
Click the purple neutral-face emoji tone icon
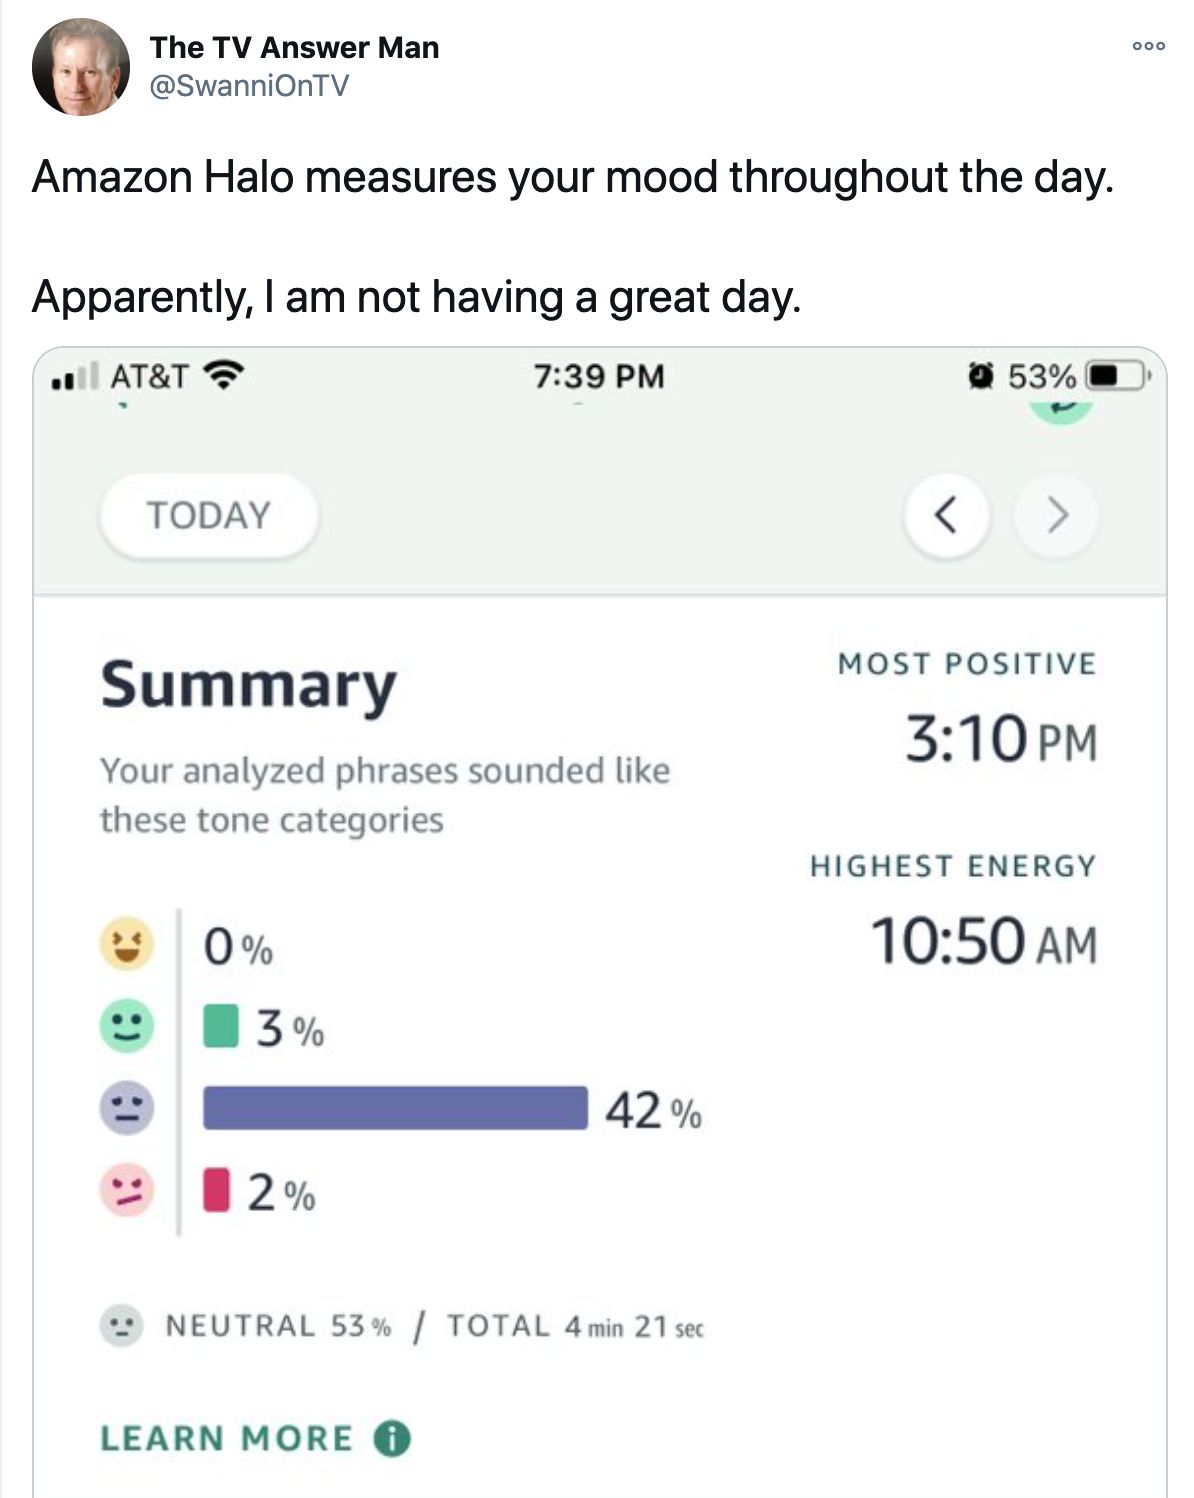(127, 1108)
